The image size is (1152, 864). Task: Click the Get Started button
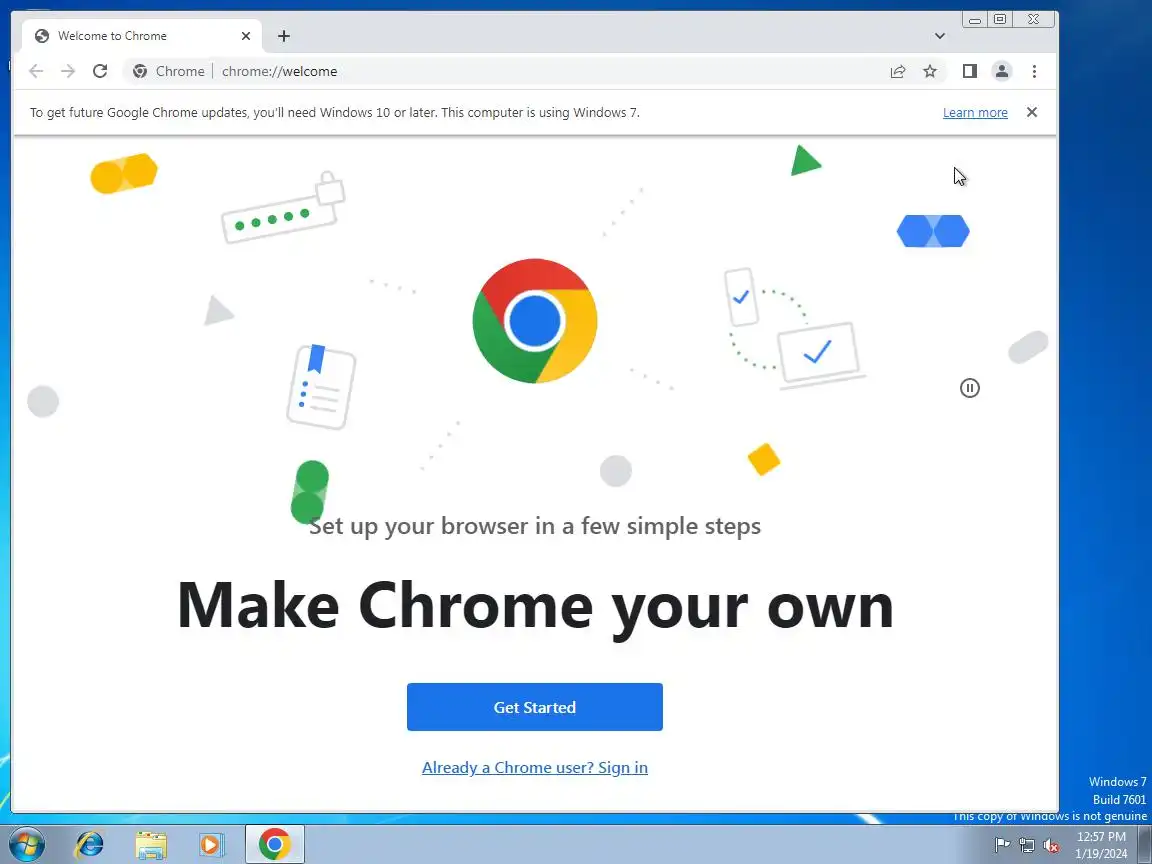[535, 707]
